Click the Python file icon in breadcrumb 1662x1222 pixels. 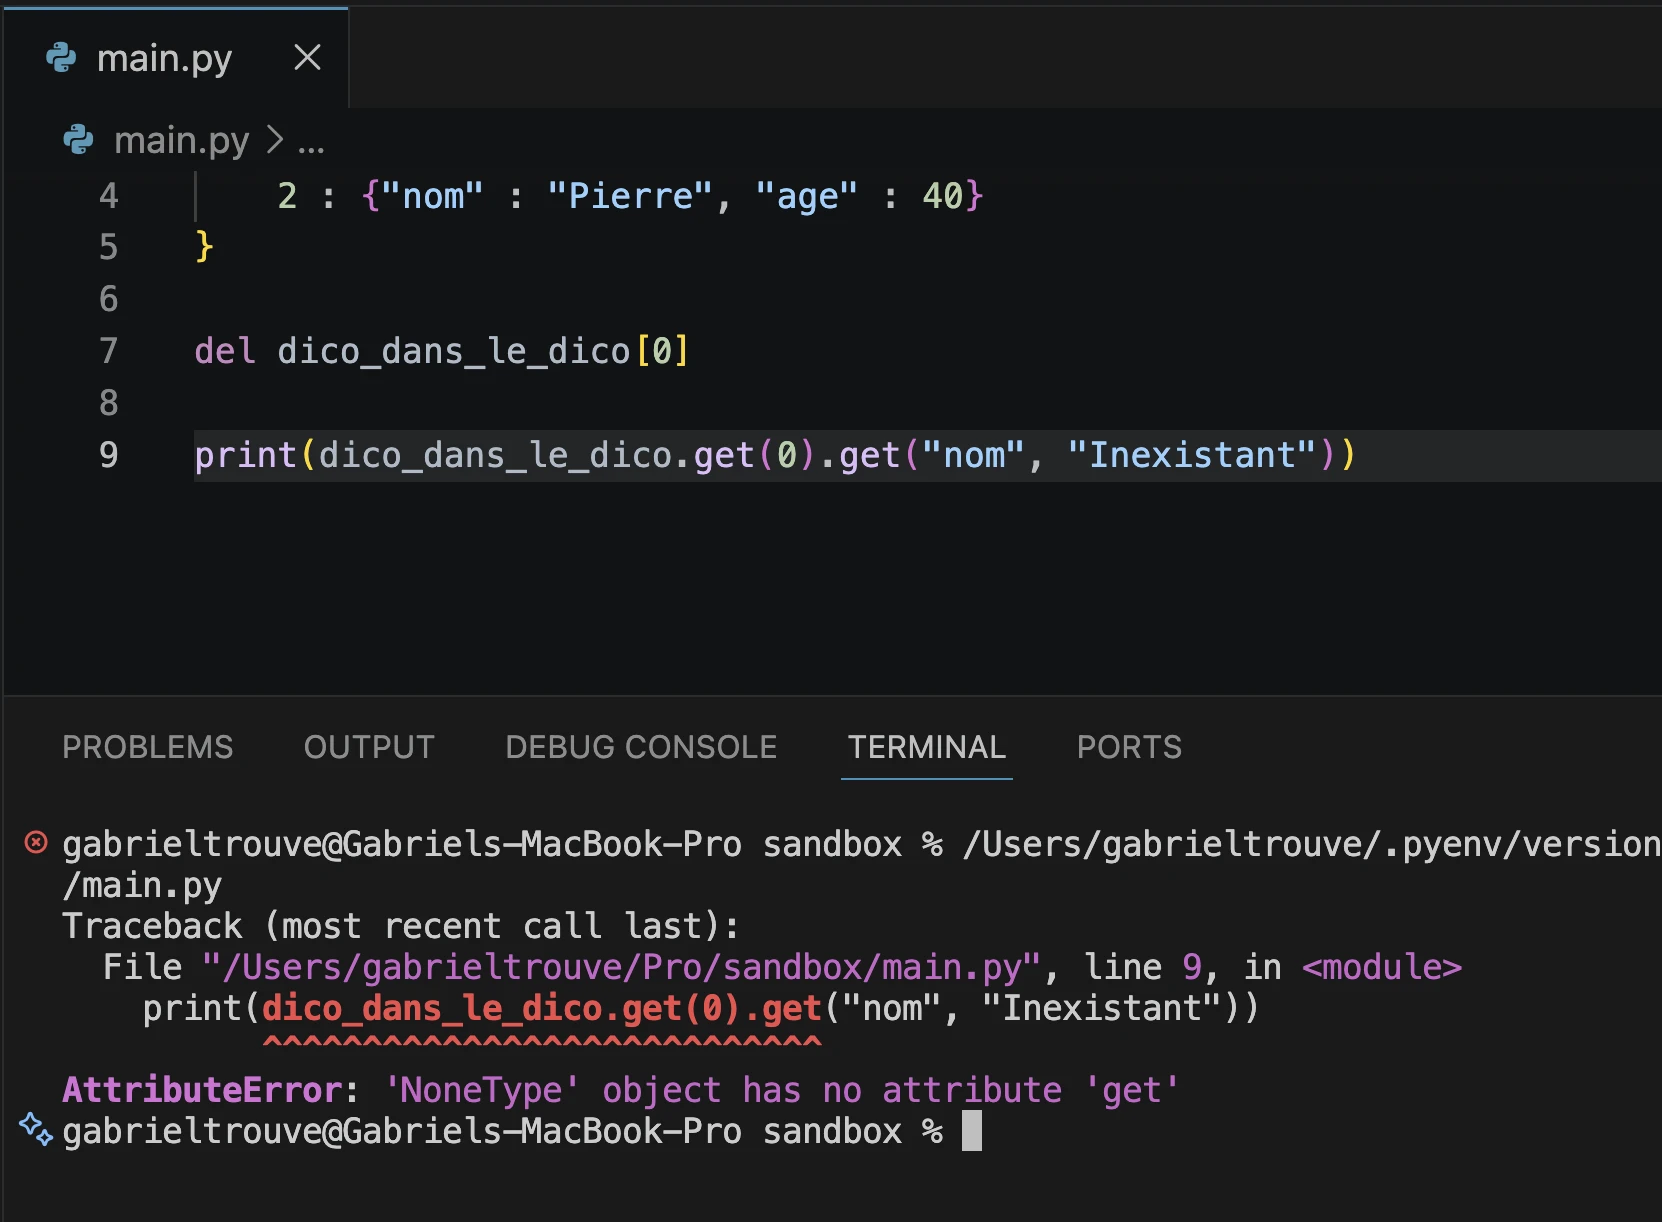(x=78, y=140)
